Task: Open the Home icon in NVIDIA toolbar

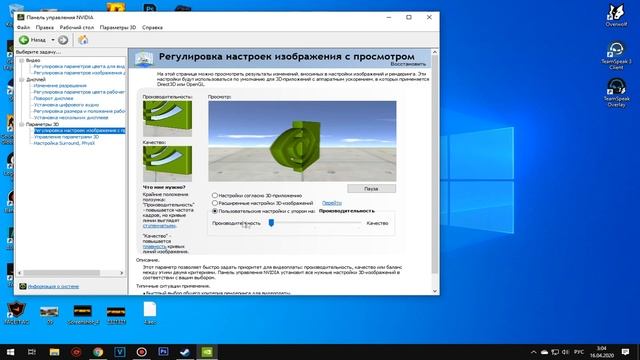Action: pyautogui.click(x=83, y=40)
